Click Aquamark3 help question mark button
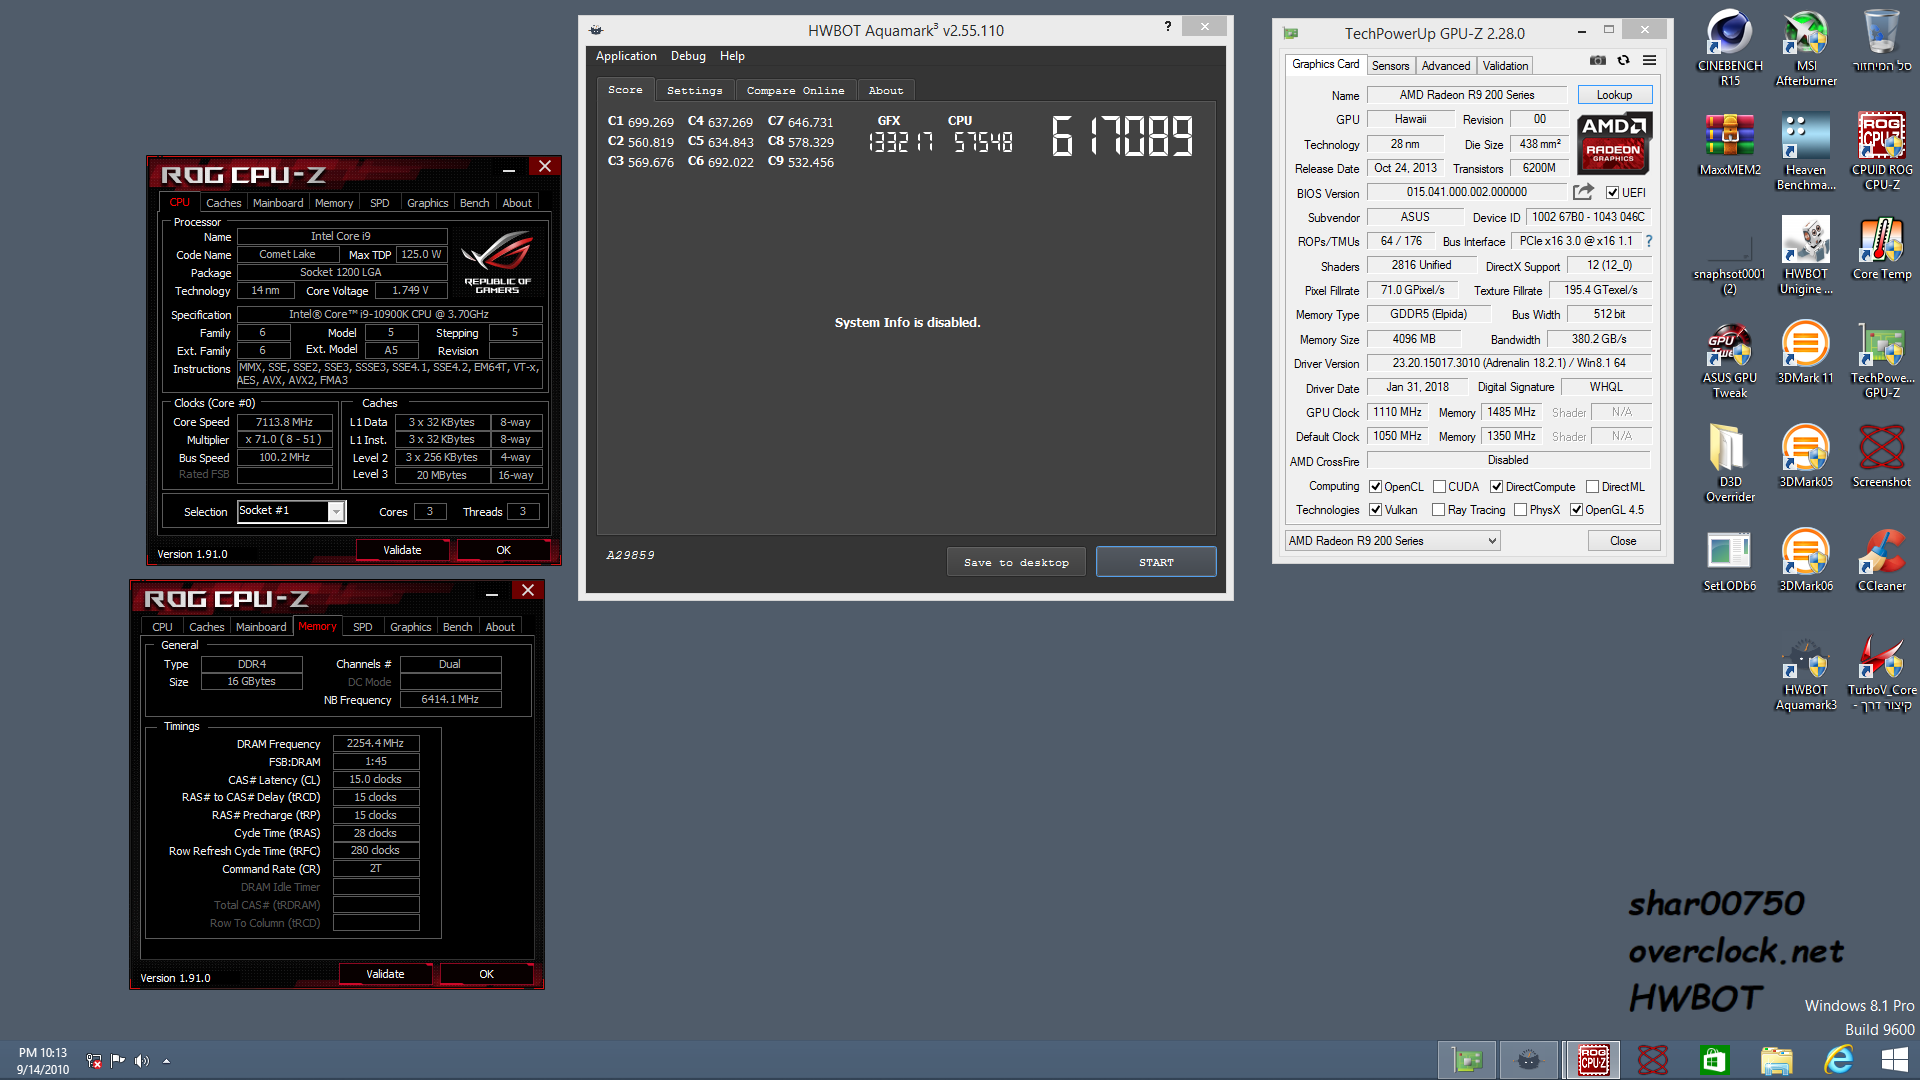Viewport: 1920px width, 1080px height. [1167, 27]
